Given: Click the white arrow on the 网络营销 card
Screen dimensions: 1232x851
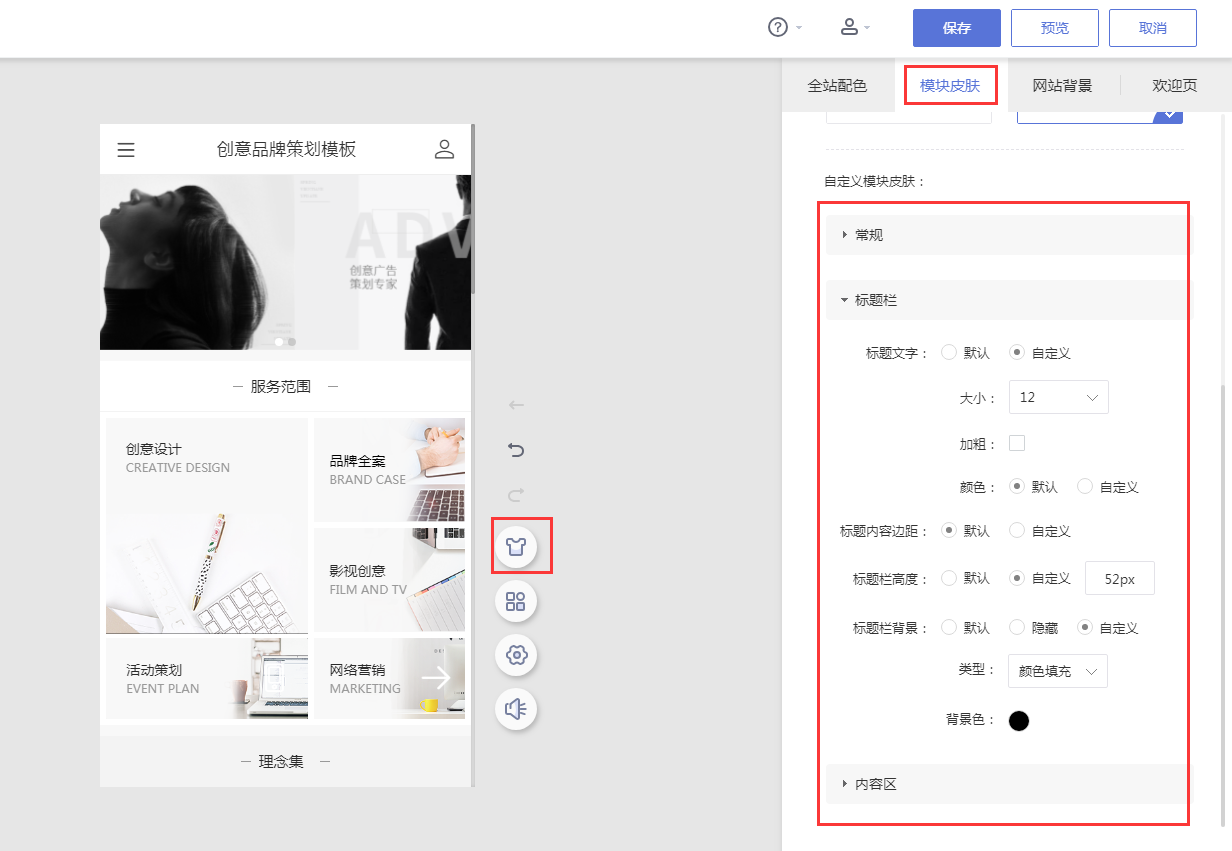Looking at the screenshot, I should coord(436,679).
